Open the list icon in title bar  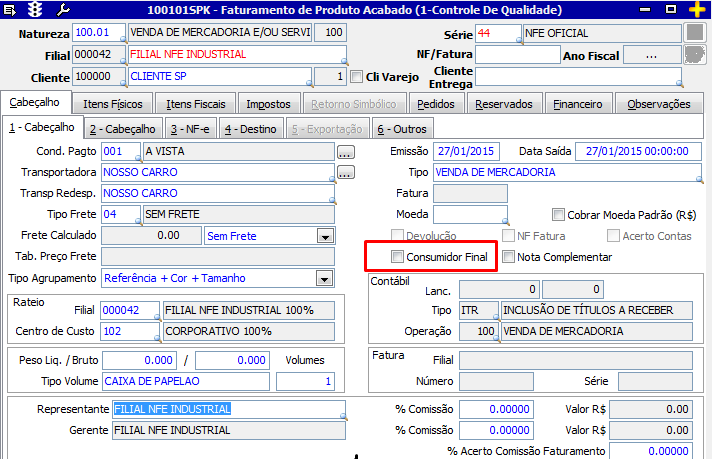(x=10, y=10)
